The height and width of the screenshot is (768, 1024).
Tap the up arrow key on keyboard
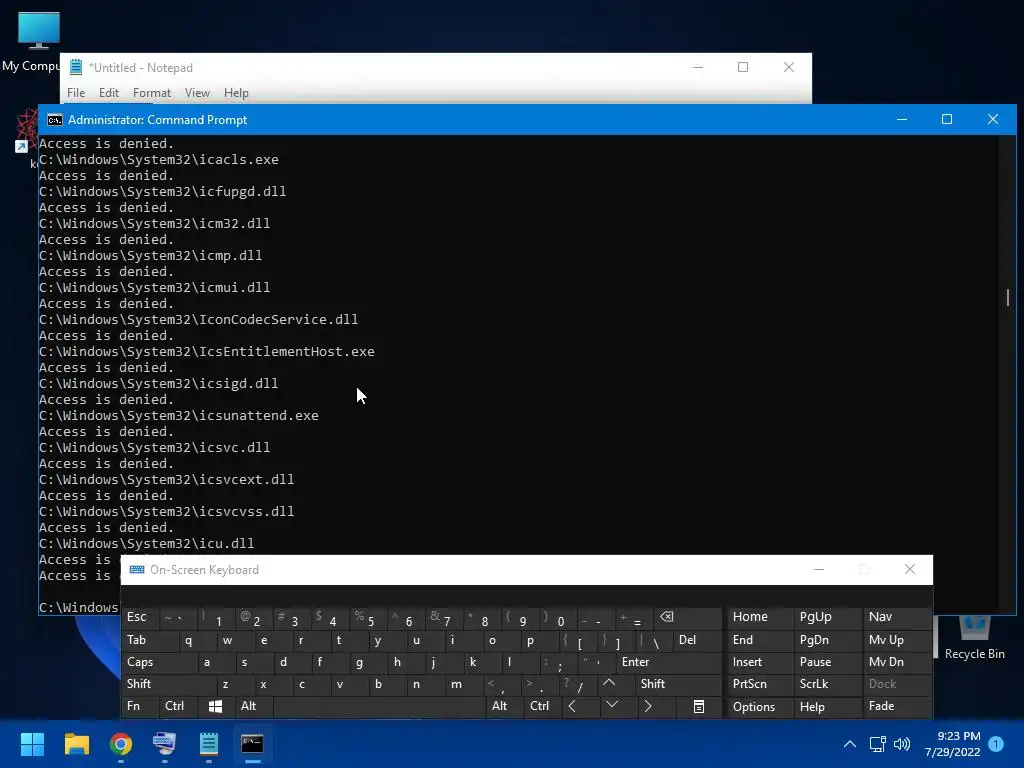point(609,683)
